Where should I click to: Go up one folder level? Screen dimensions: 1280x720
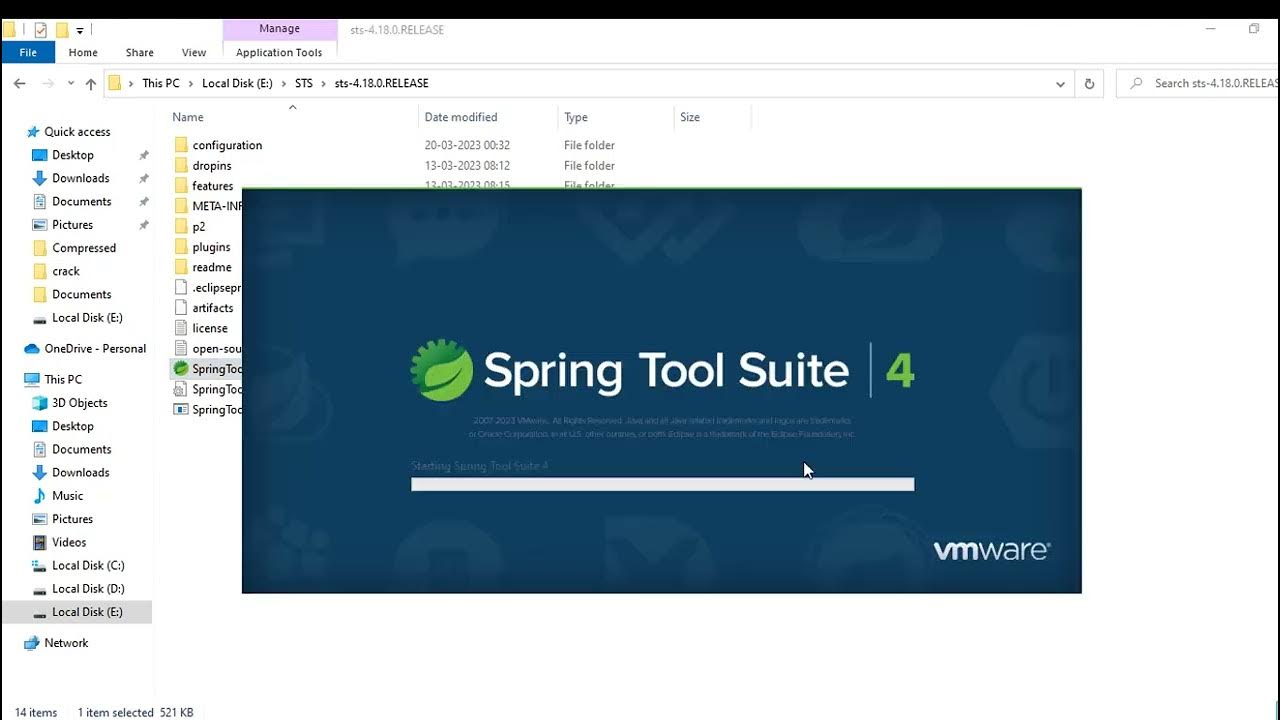(x=91, y=84)
